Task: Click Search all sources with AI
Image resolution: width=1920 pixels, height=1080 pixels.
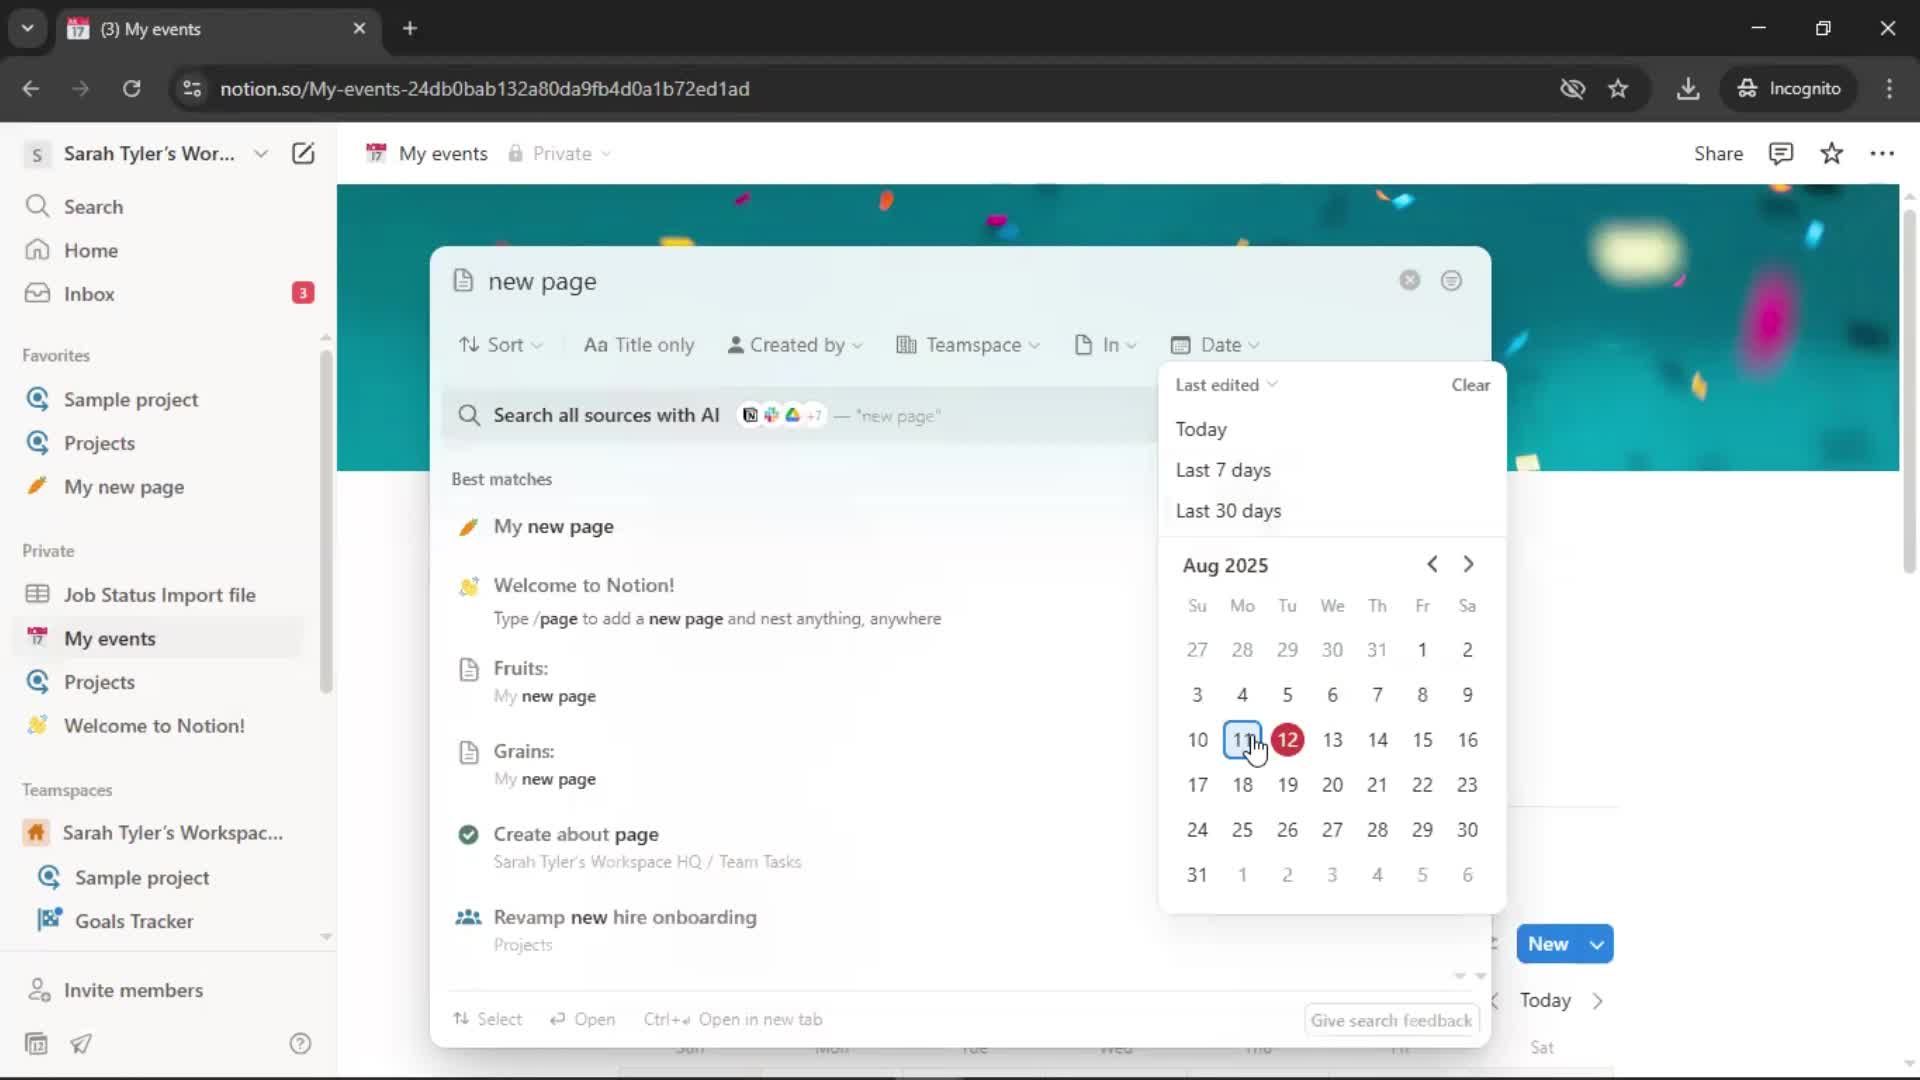Action: 606,416
